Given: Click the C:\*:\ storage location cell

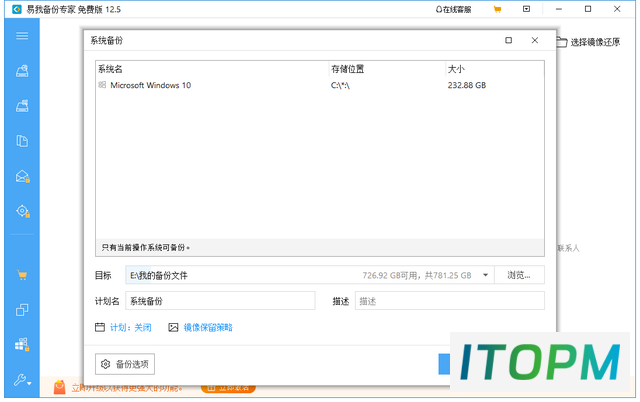Looking at the screenshot, I should tap(340, 85).
